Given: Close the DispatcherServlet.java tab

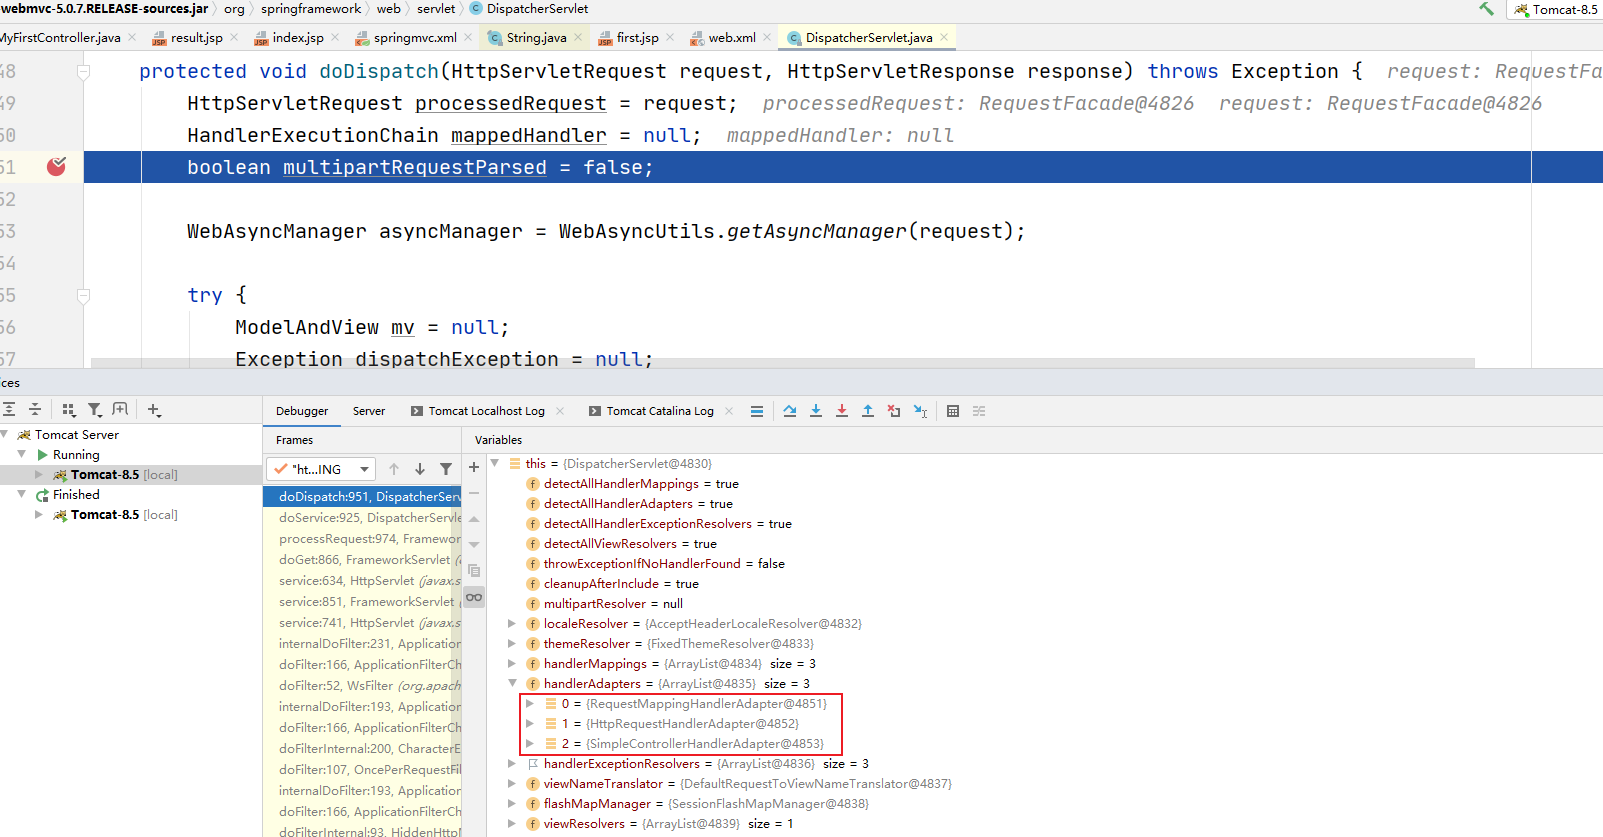Looking at the screenshot, I should point(943,38).
